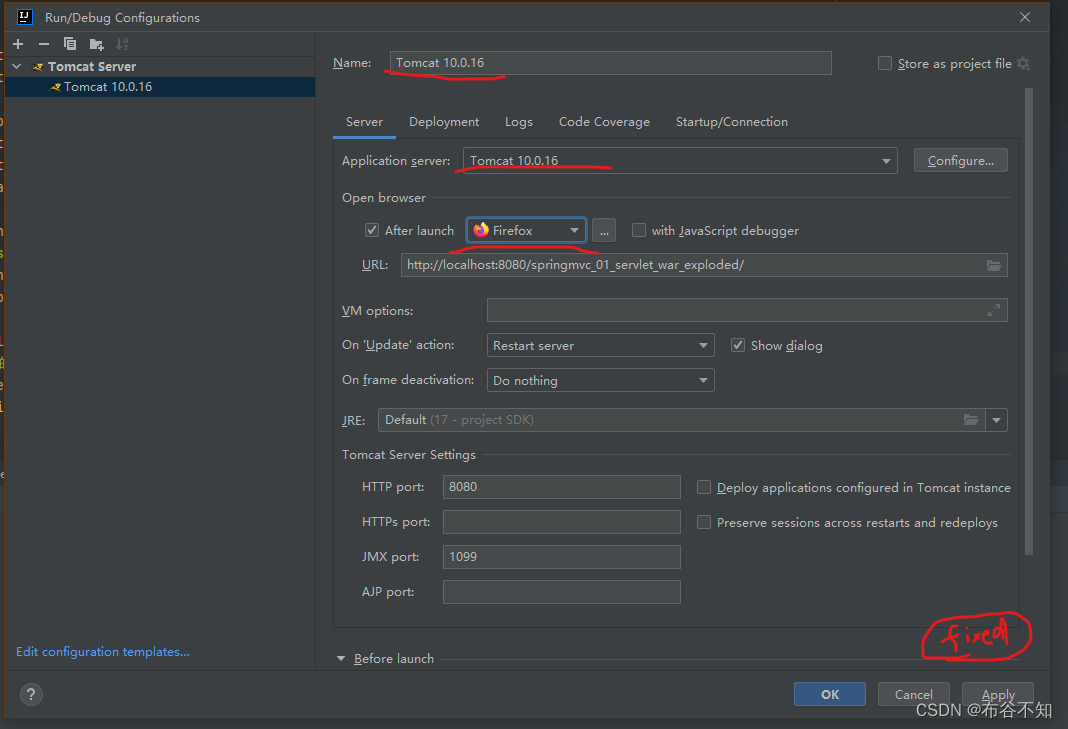Screen dimensions: 1068x729
Task: Open JRE dropdown arrow
Action: [x=996, y=420]
